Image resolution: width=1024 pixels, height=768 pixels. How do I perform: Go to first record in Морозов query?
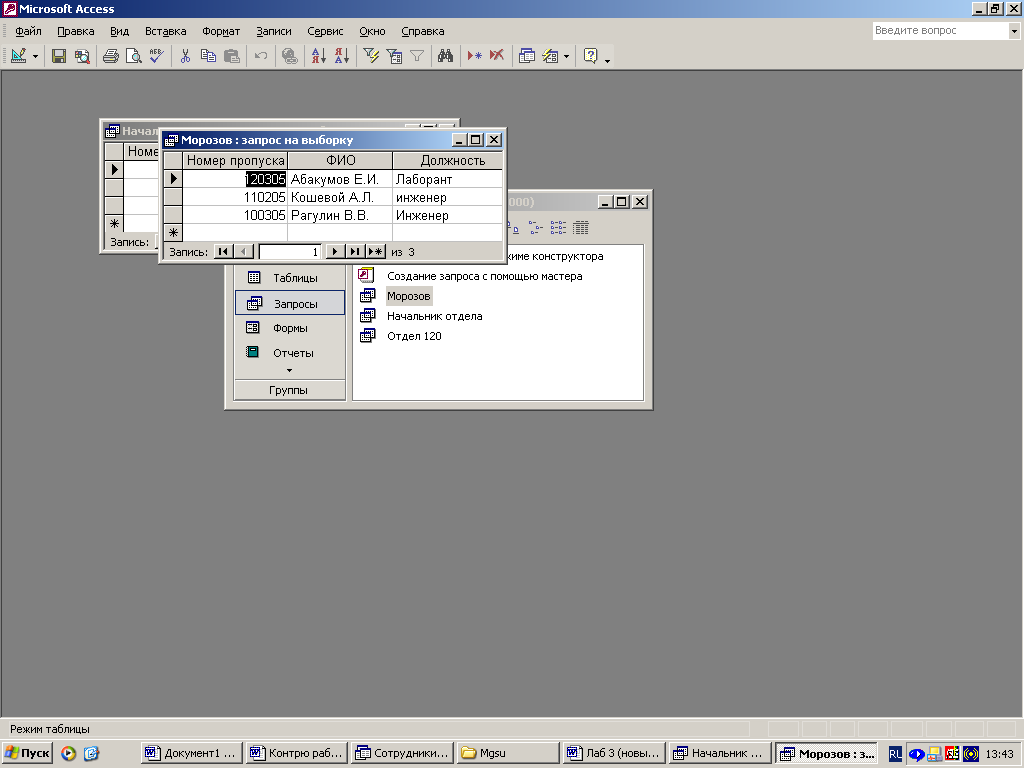pos(223,251)
